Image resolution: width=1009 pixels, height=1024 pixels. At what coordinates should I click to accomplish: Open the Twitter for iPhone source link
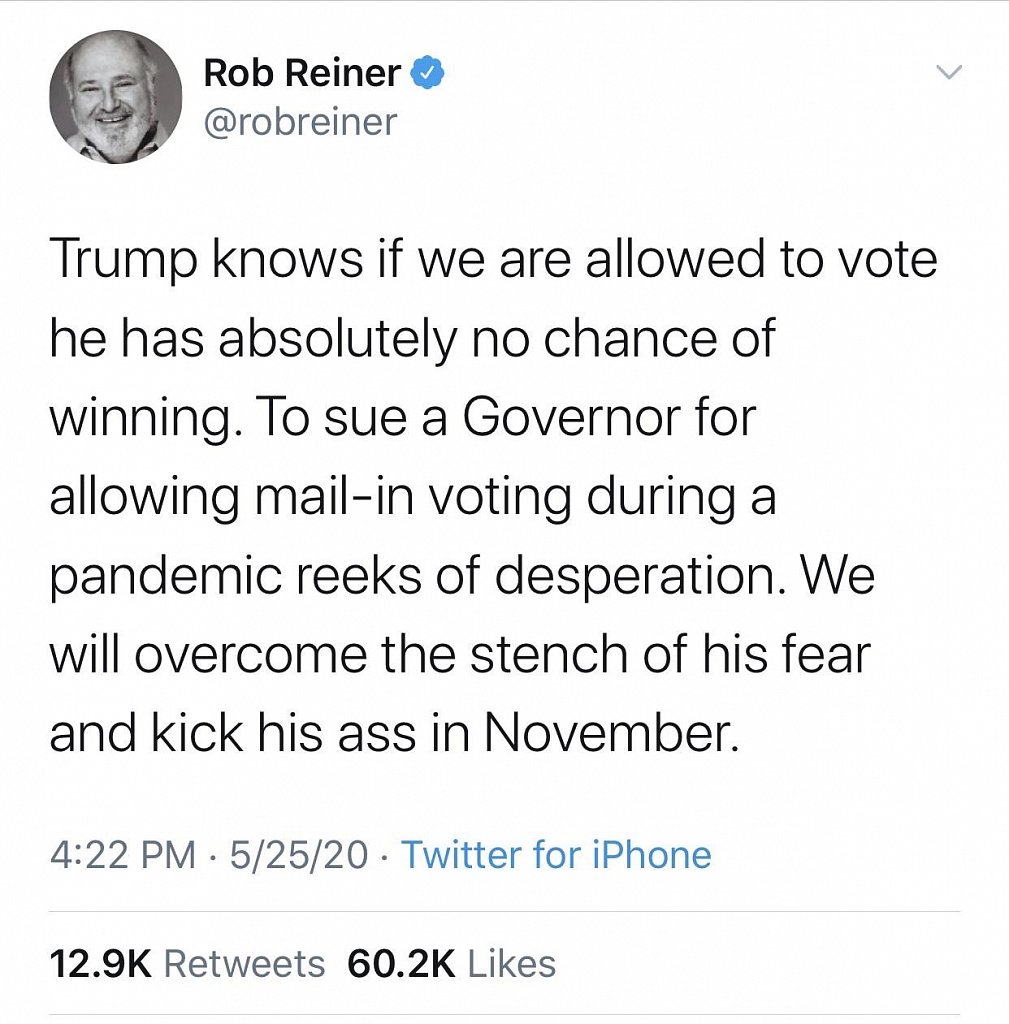(556, 855)
